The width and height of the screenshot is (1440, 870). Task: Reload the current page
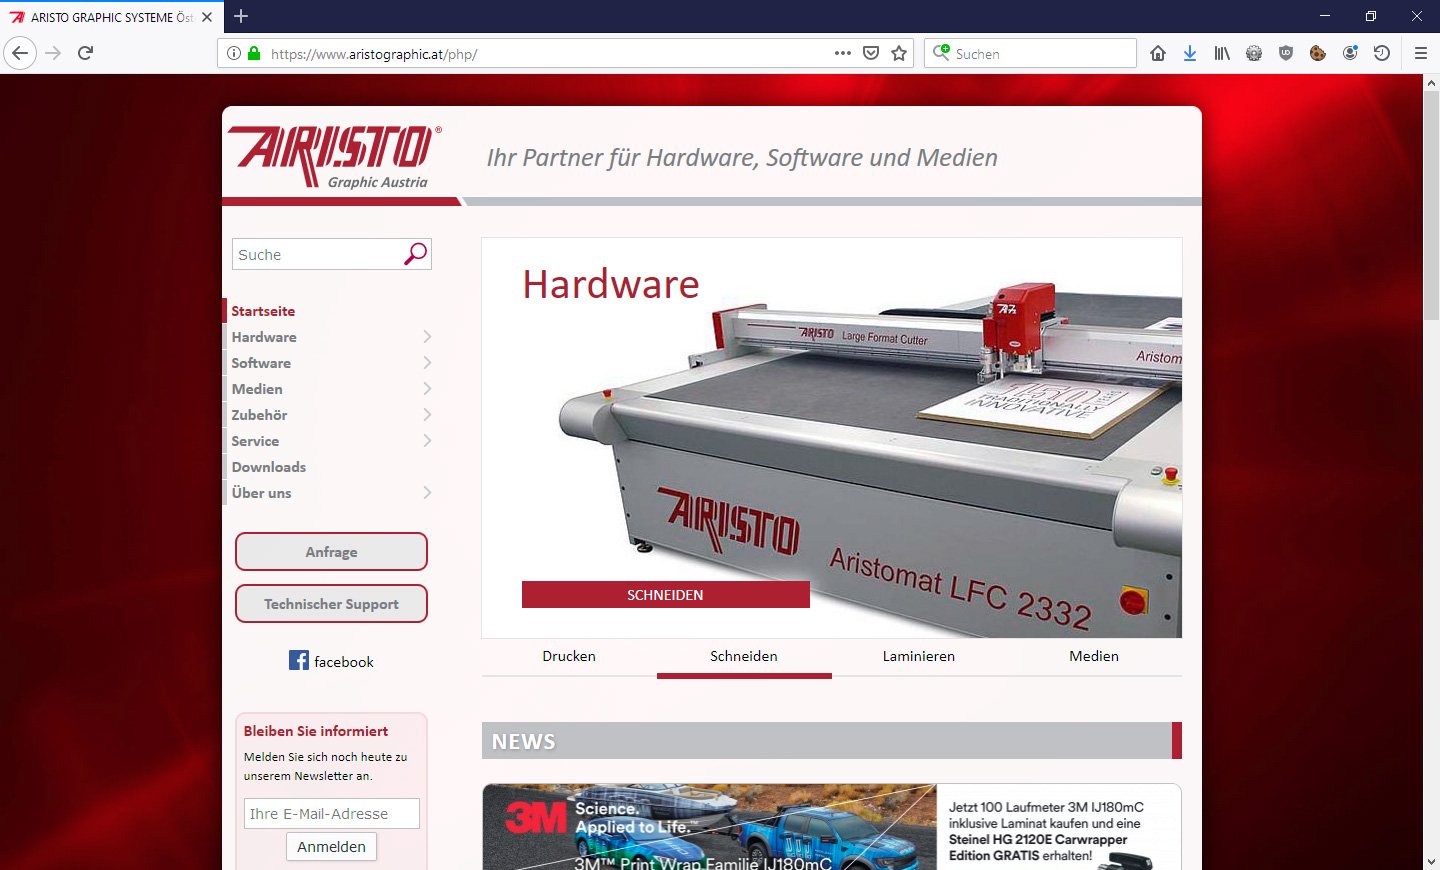85,53
